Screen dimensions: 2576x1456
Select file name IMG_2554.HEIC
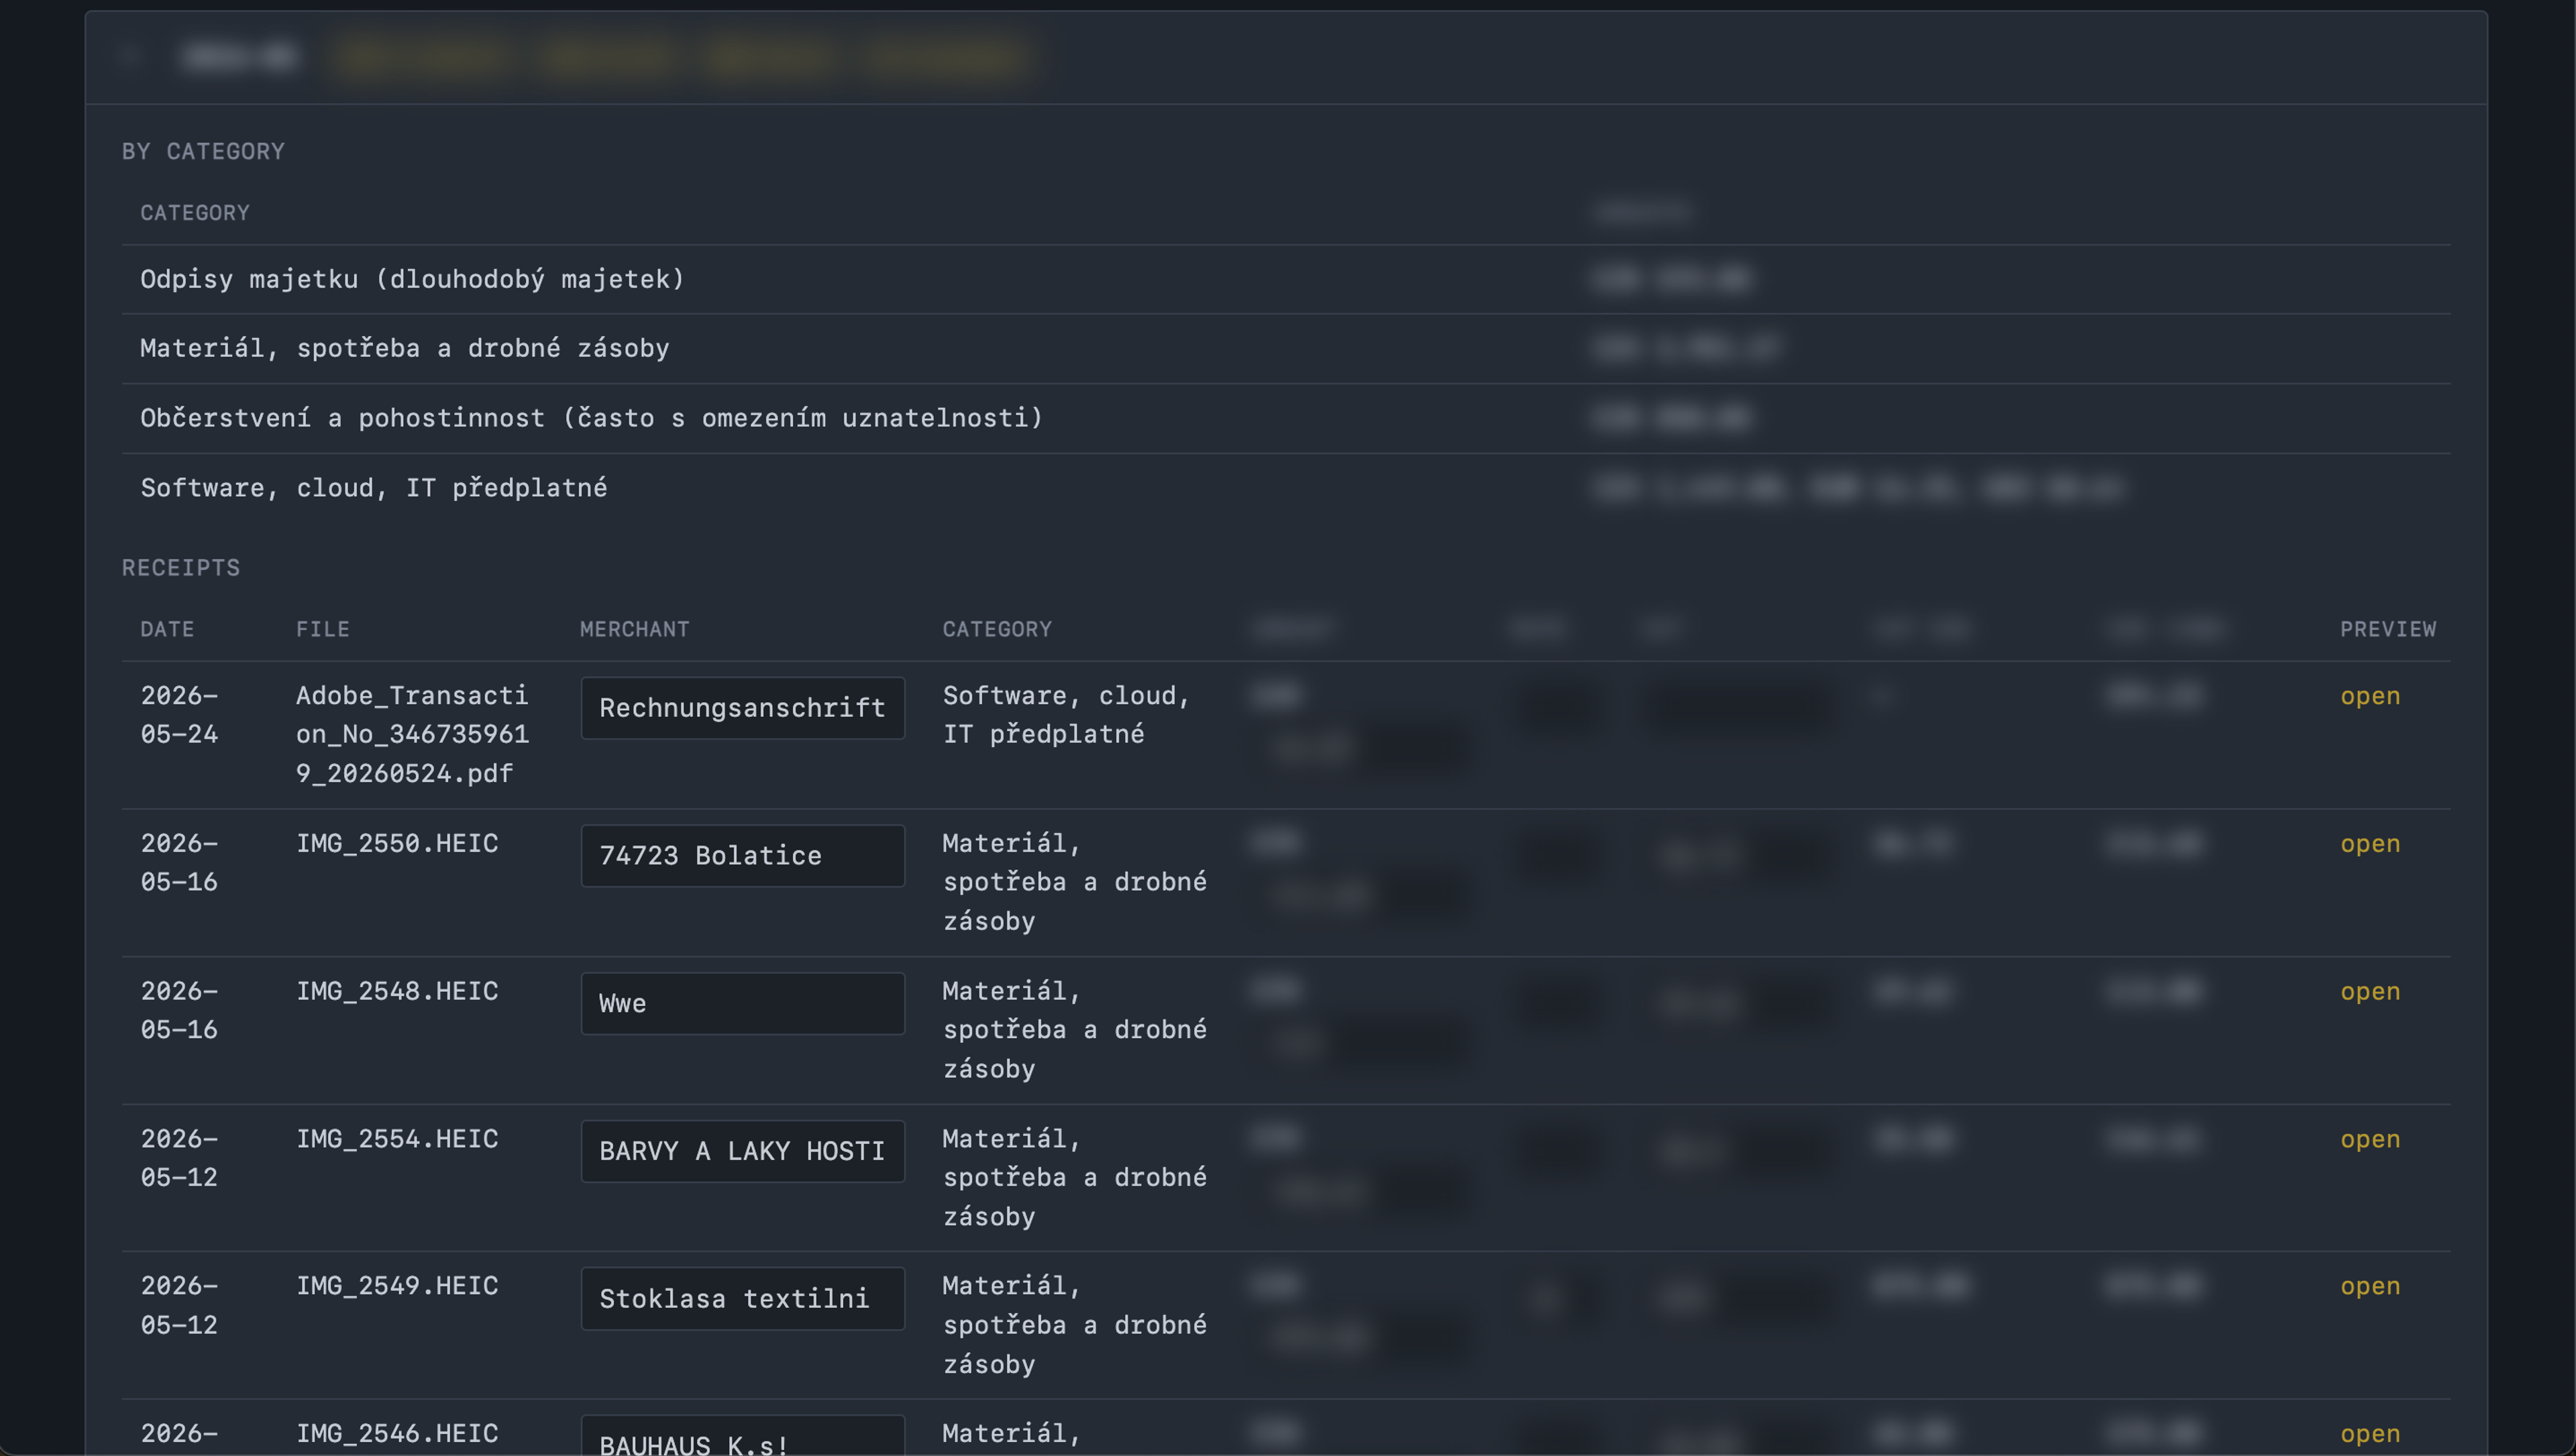(x=397, y=1140)
